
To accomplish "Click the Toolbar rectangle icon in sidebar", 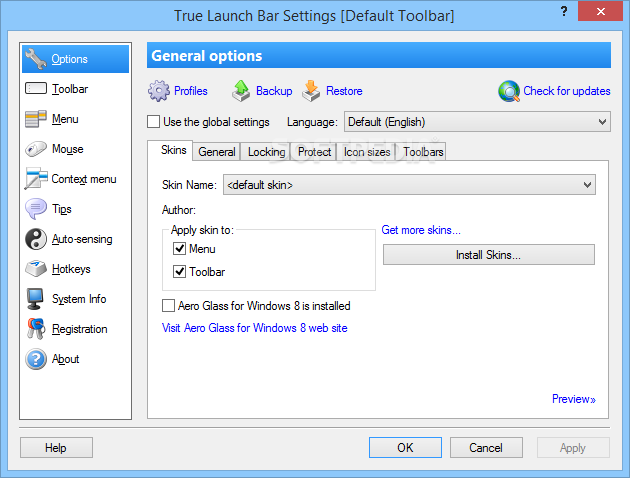I will point(36,88).
